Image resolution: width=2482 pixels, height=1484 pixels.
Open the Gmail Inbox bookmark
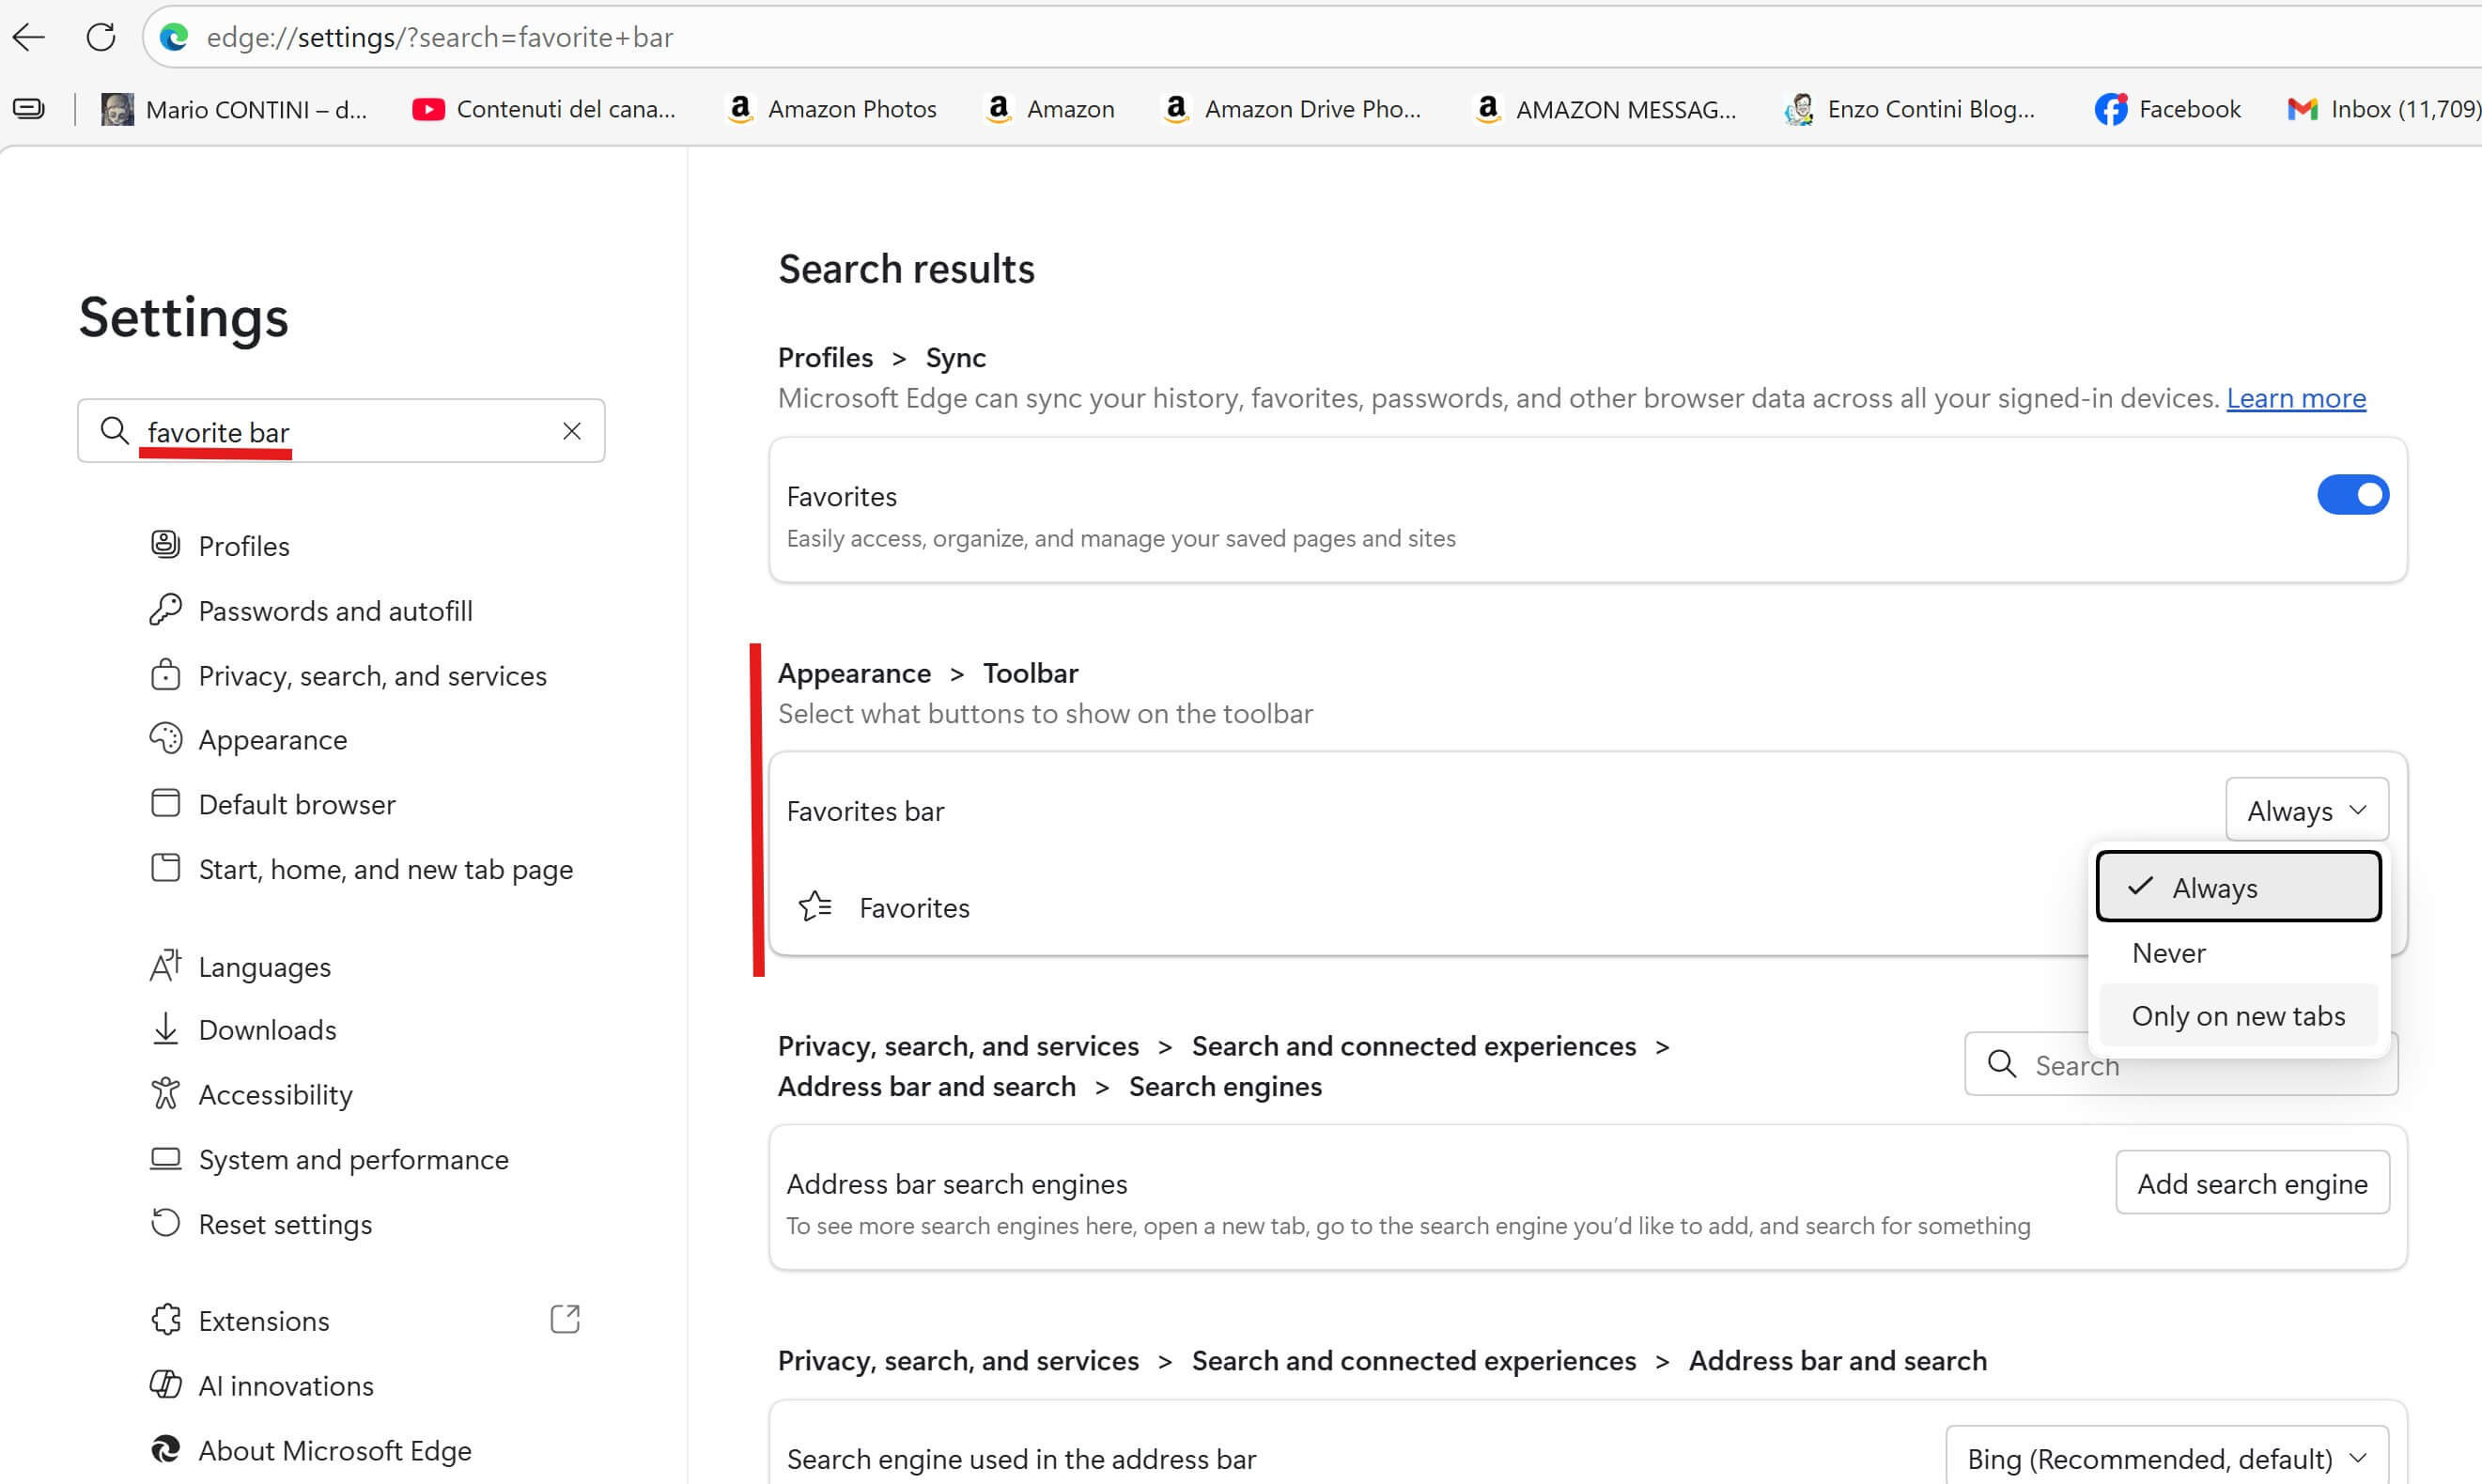[x=2383, y=109]
